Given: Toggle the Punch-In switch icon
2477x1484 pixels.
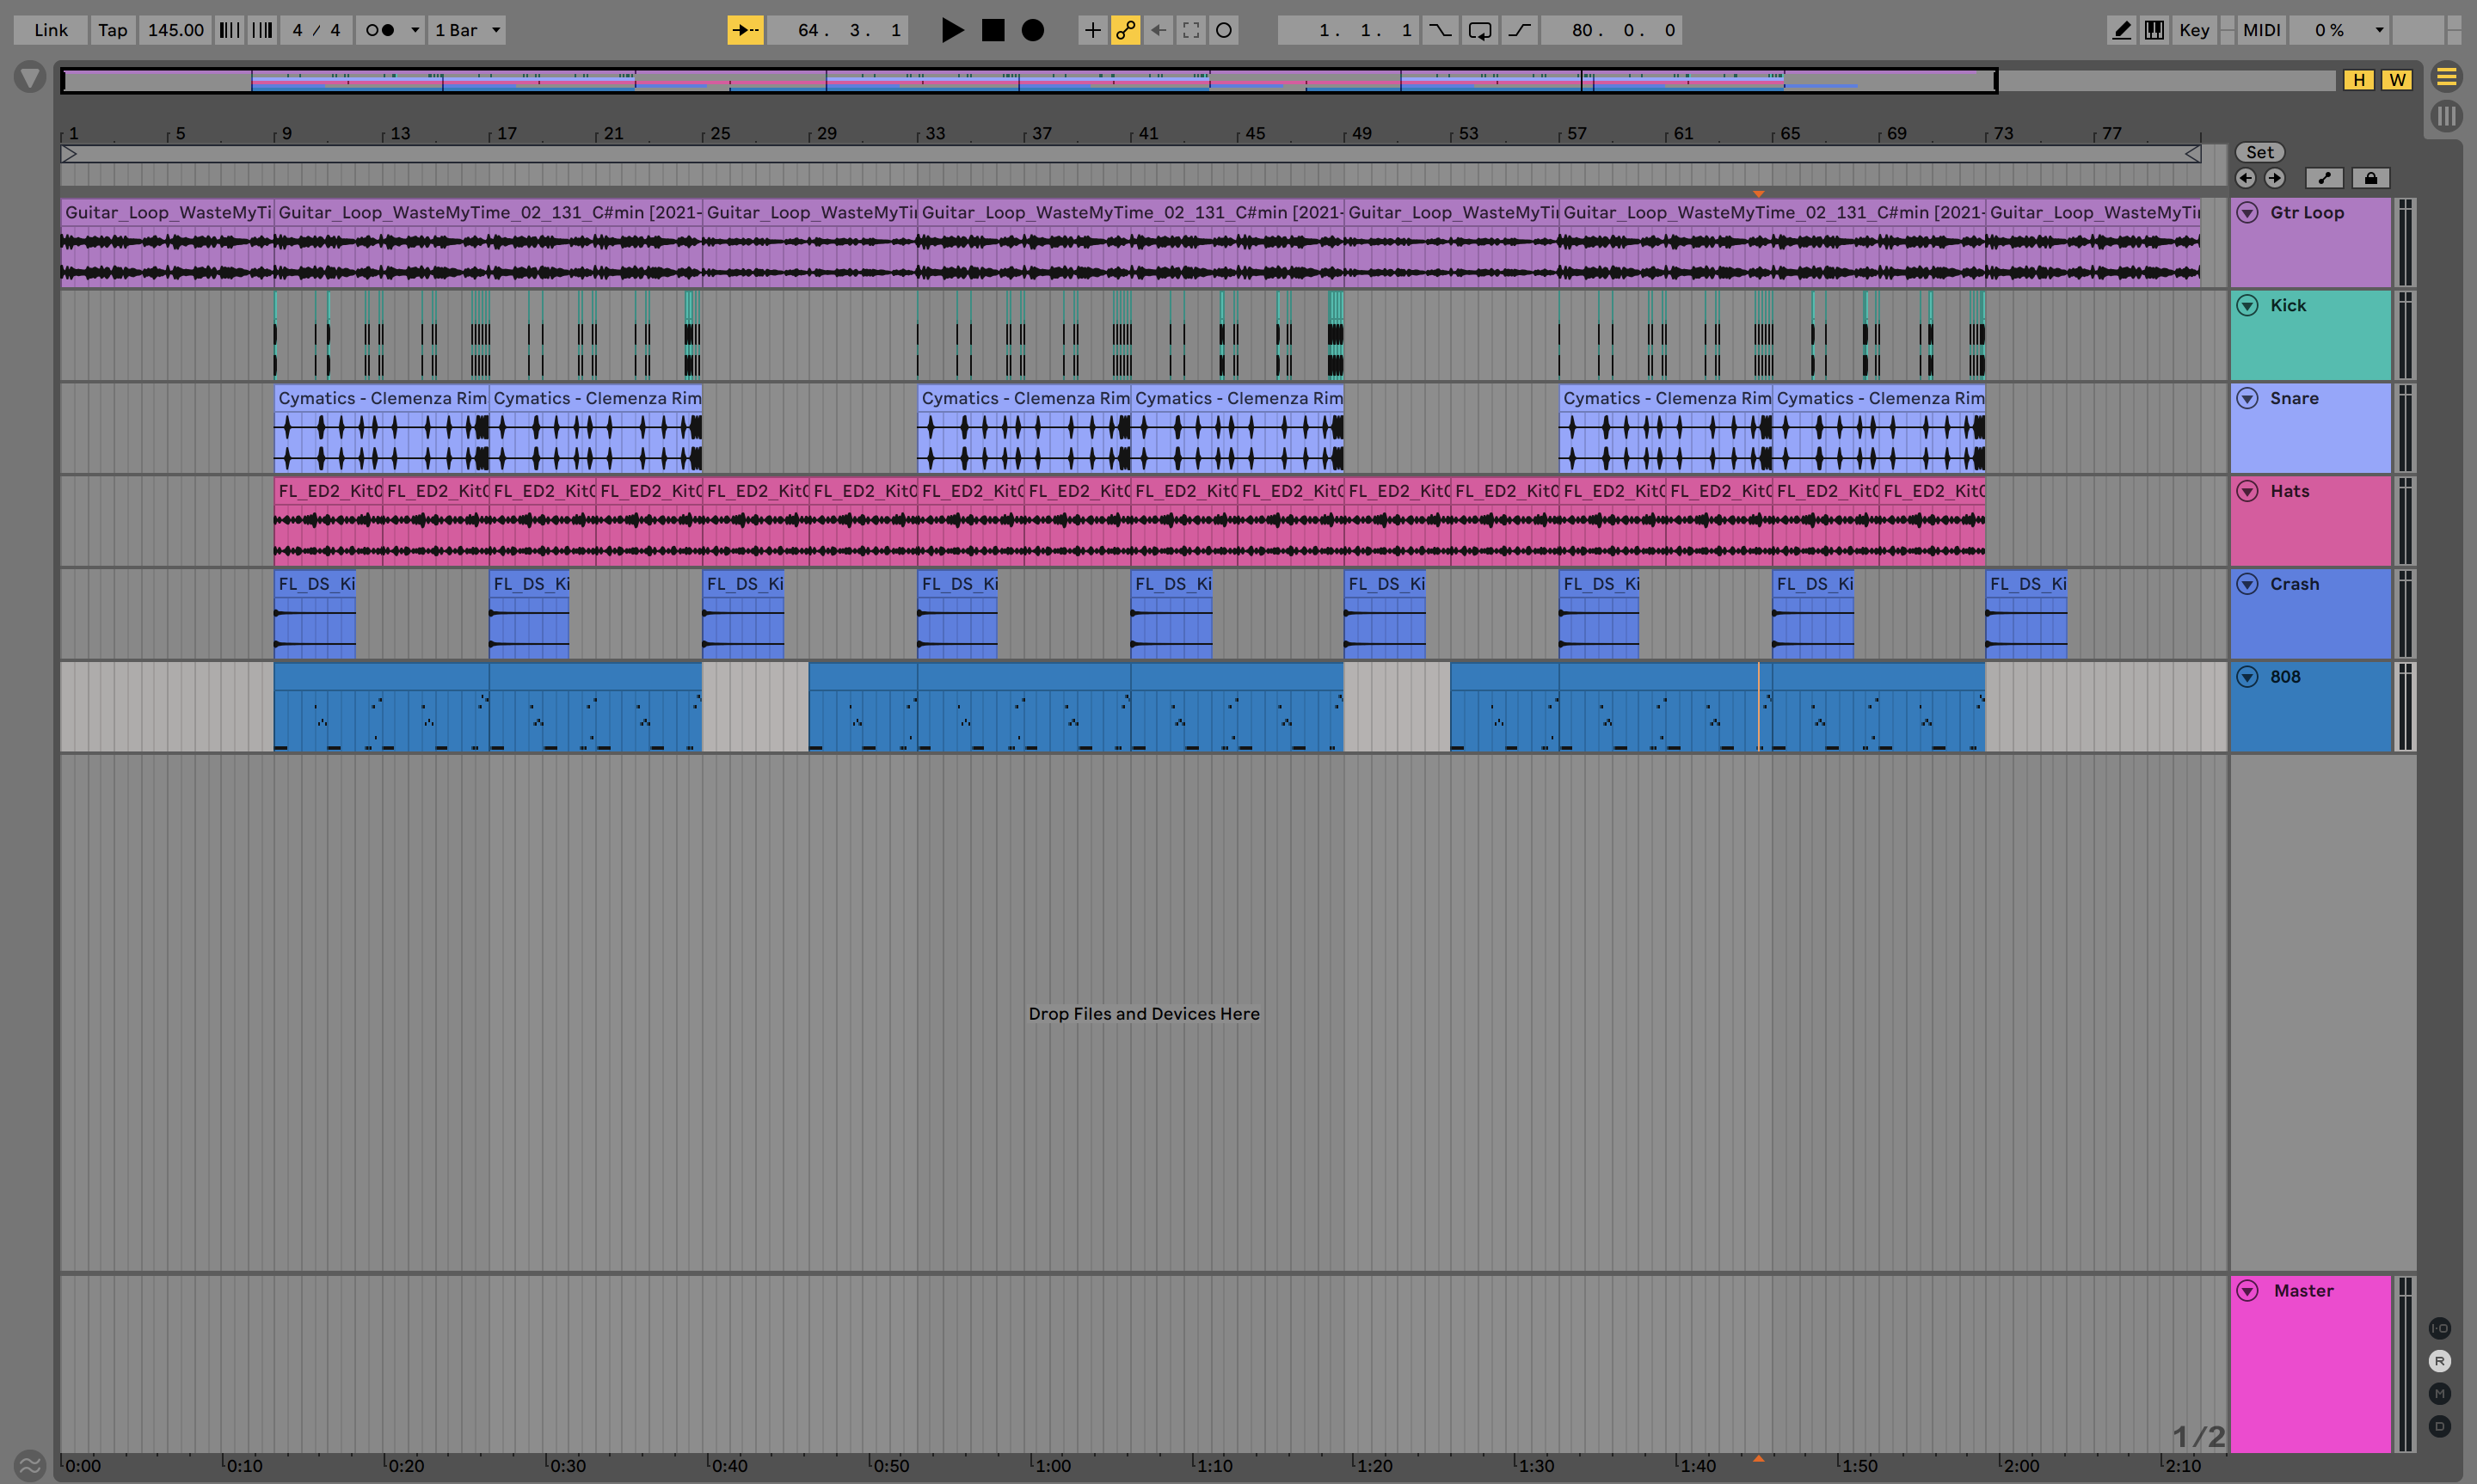Looking at the screenshot, I should (x=1440, y=30).
